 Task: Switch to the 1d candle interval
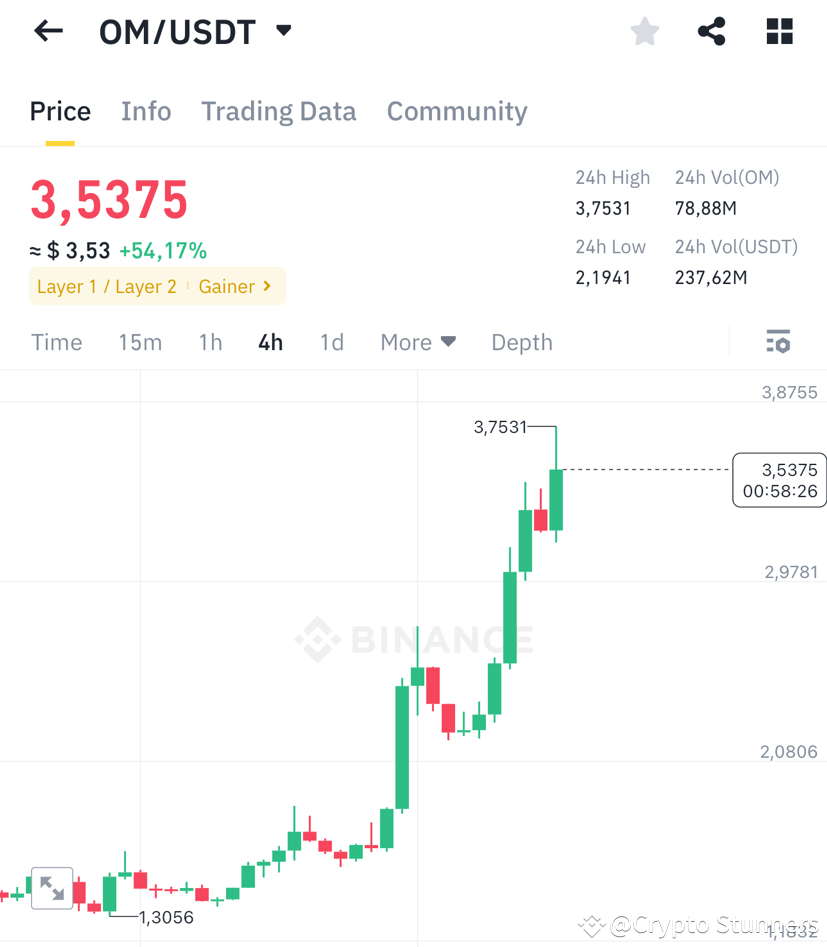(331, 342)
